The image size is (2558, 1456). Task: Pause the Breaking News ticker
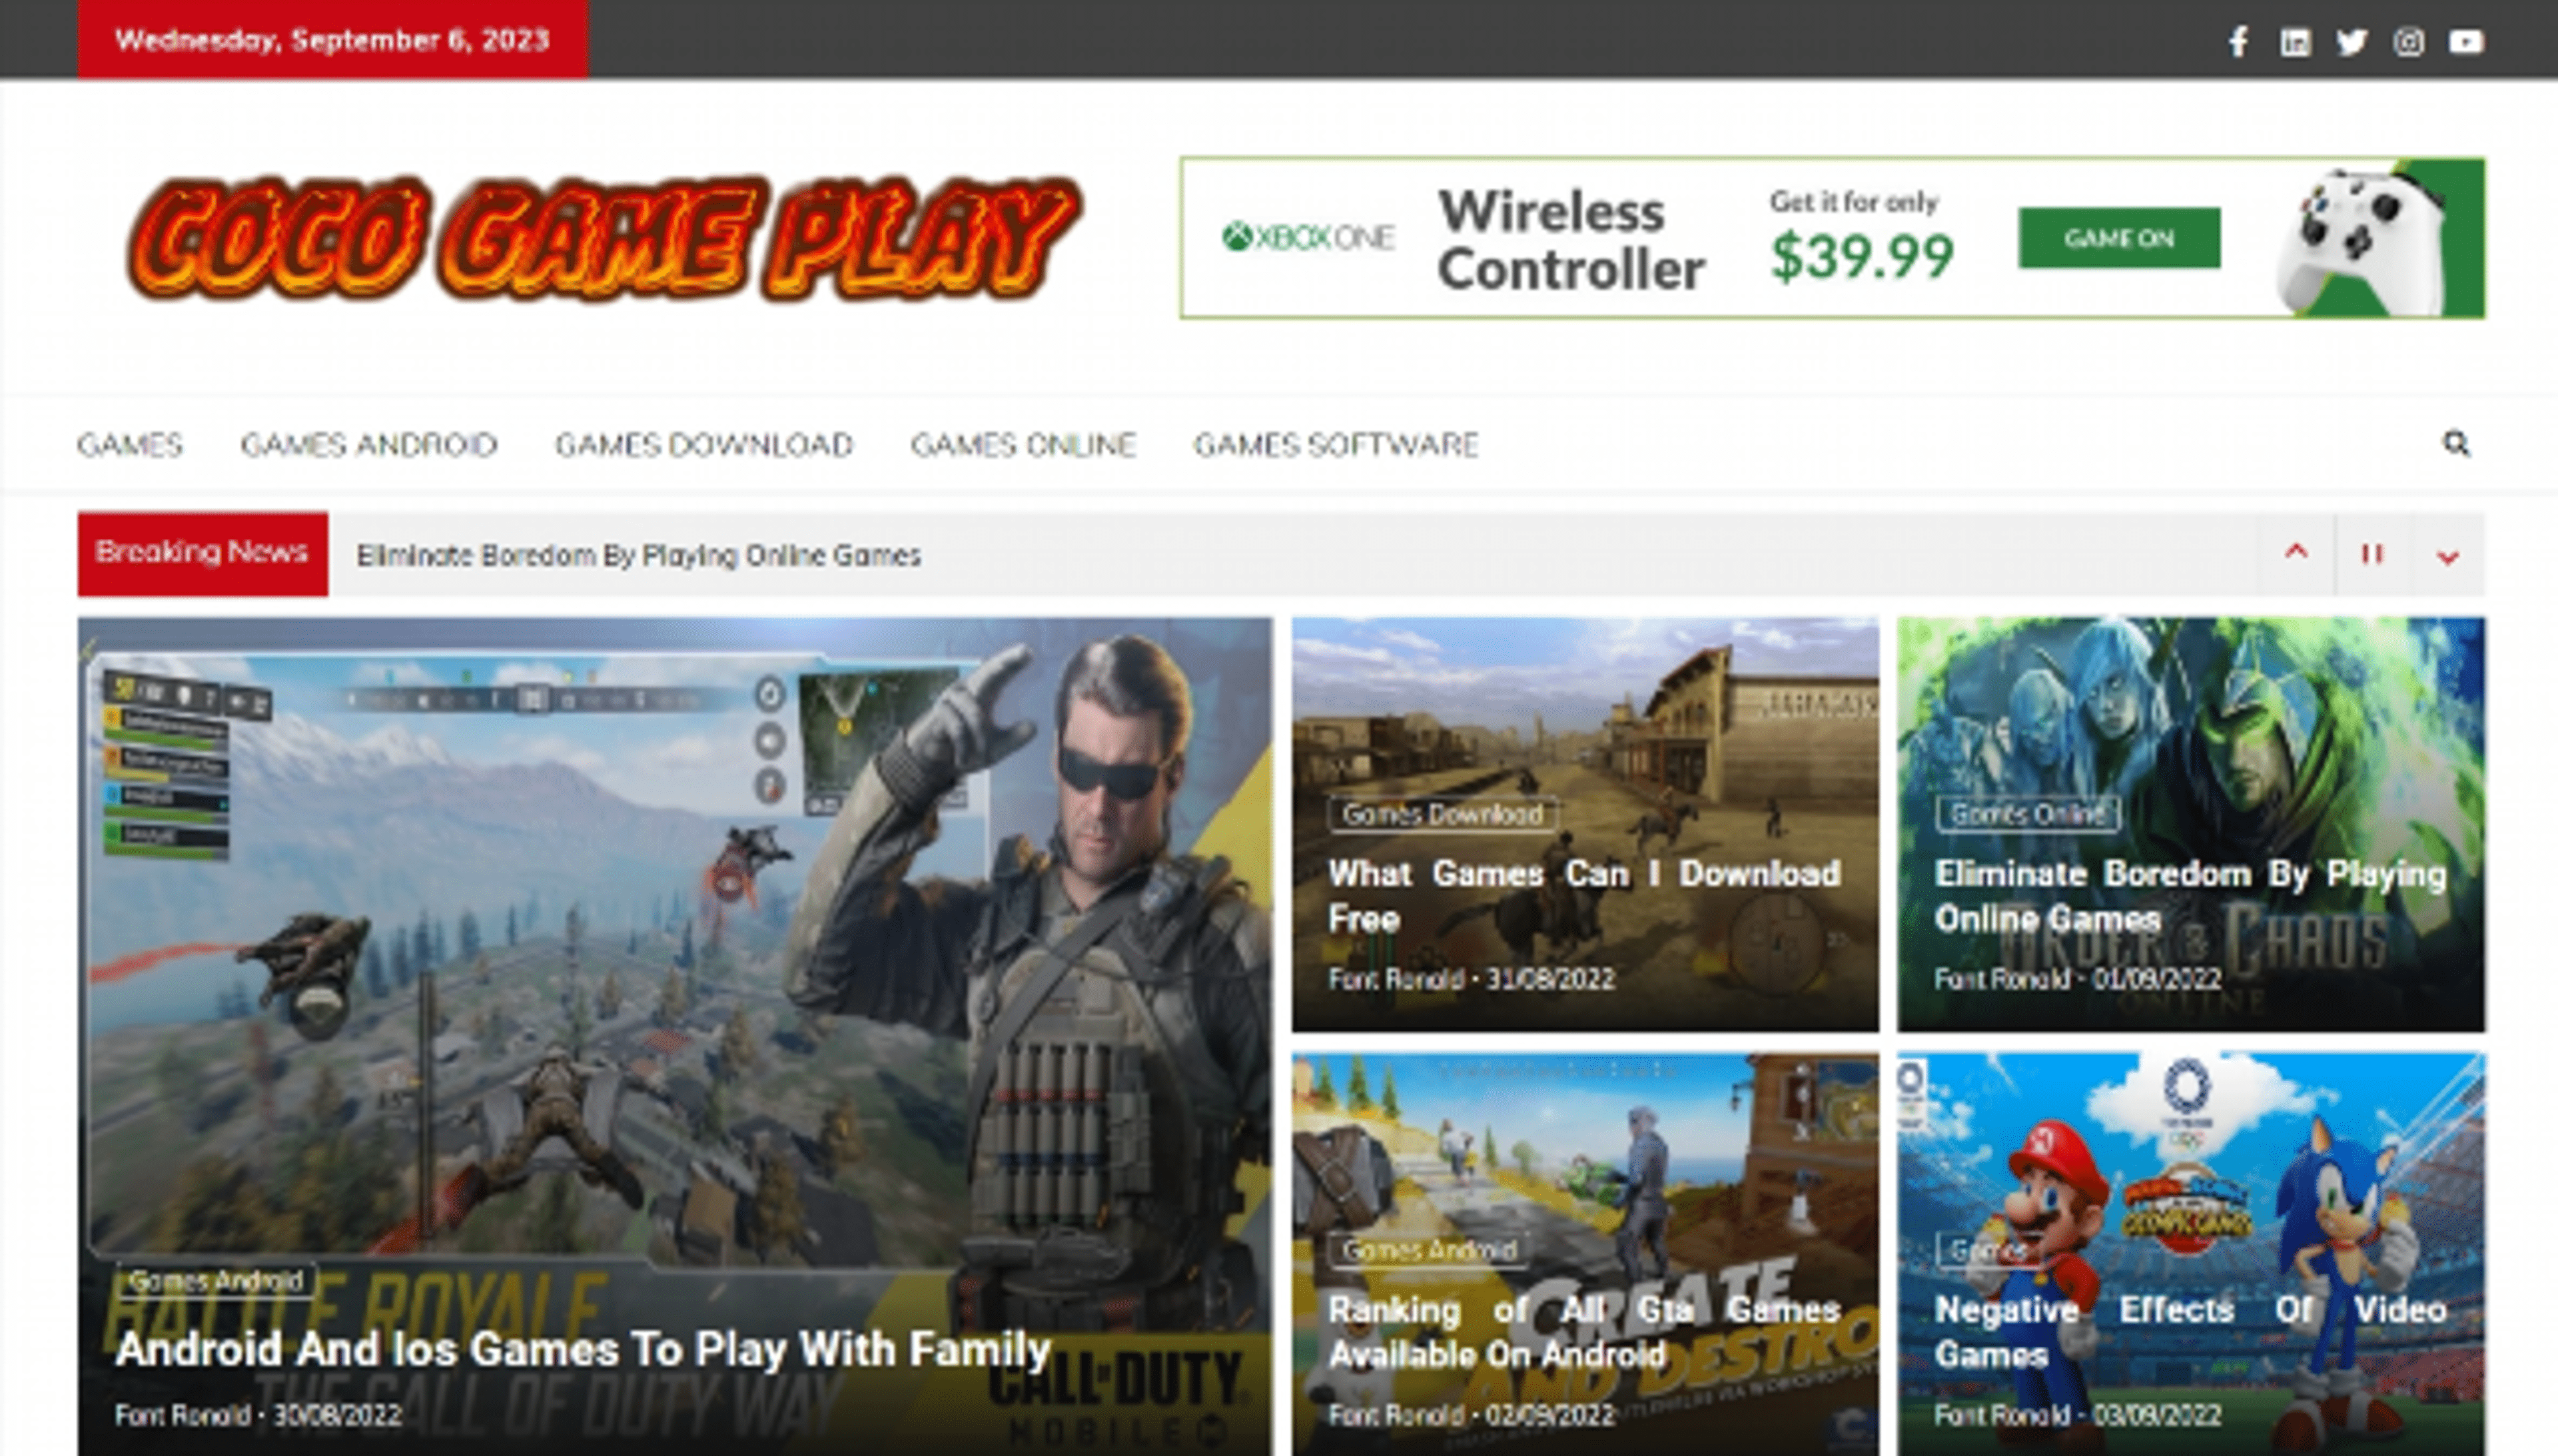[2372, 554]
